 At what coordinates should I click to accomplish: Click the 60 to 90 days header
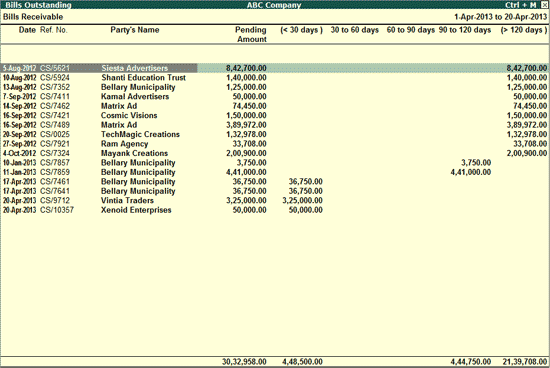pyautogui.click(x=411, y=30)
